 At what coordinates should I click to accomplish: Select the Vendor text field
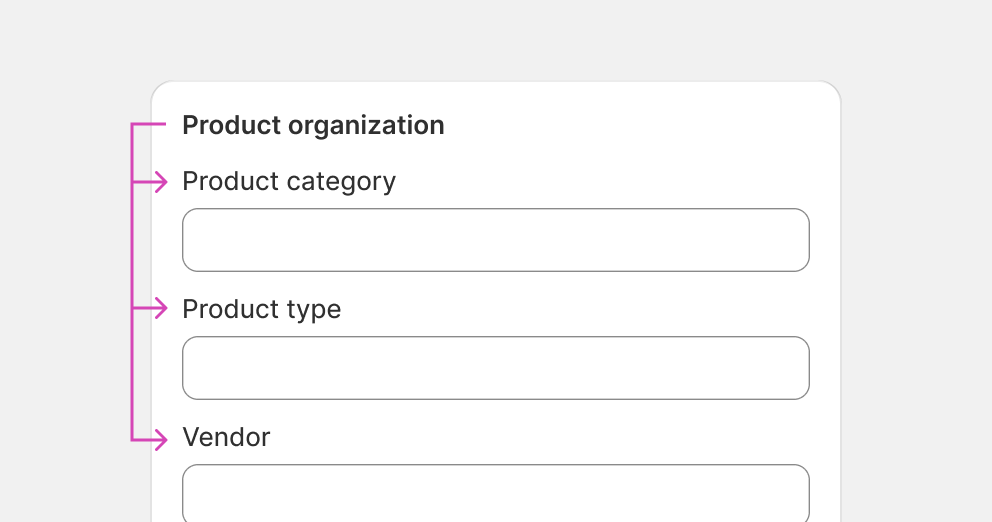[496, 493]
